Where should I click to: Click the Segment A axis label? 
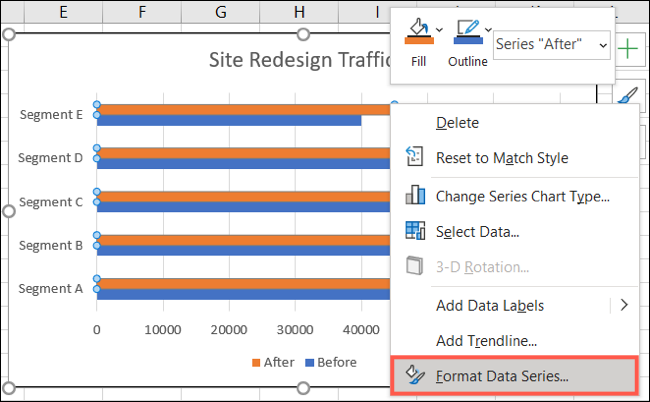(x=51, y=288)
